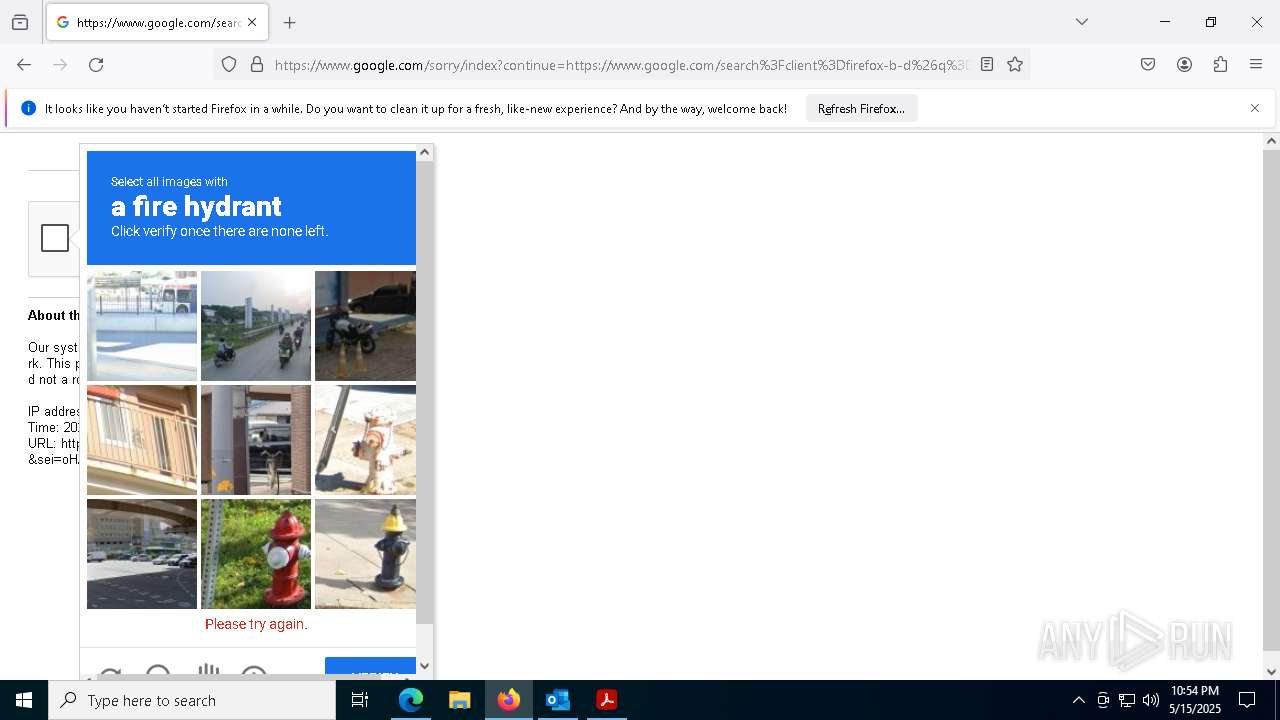Open the Windows Start menu
The width and height of the screenshot is (1280, 720).
tap(24, 700)
